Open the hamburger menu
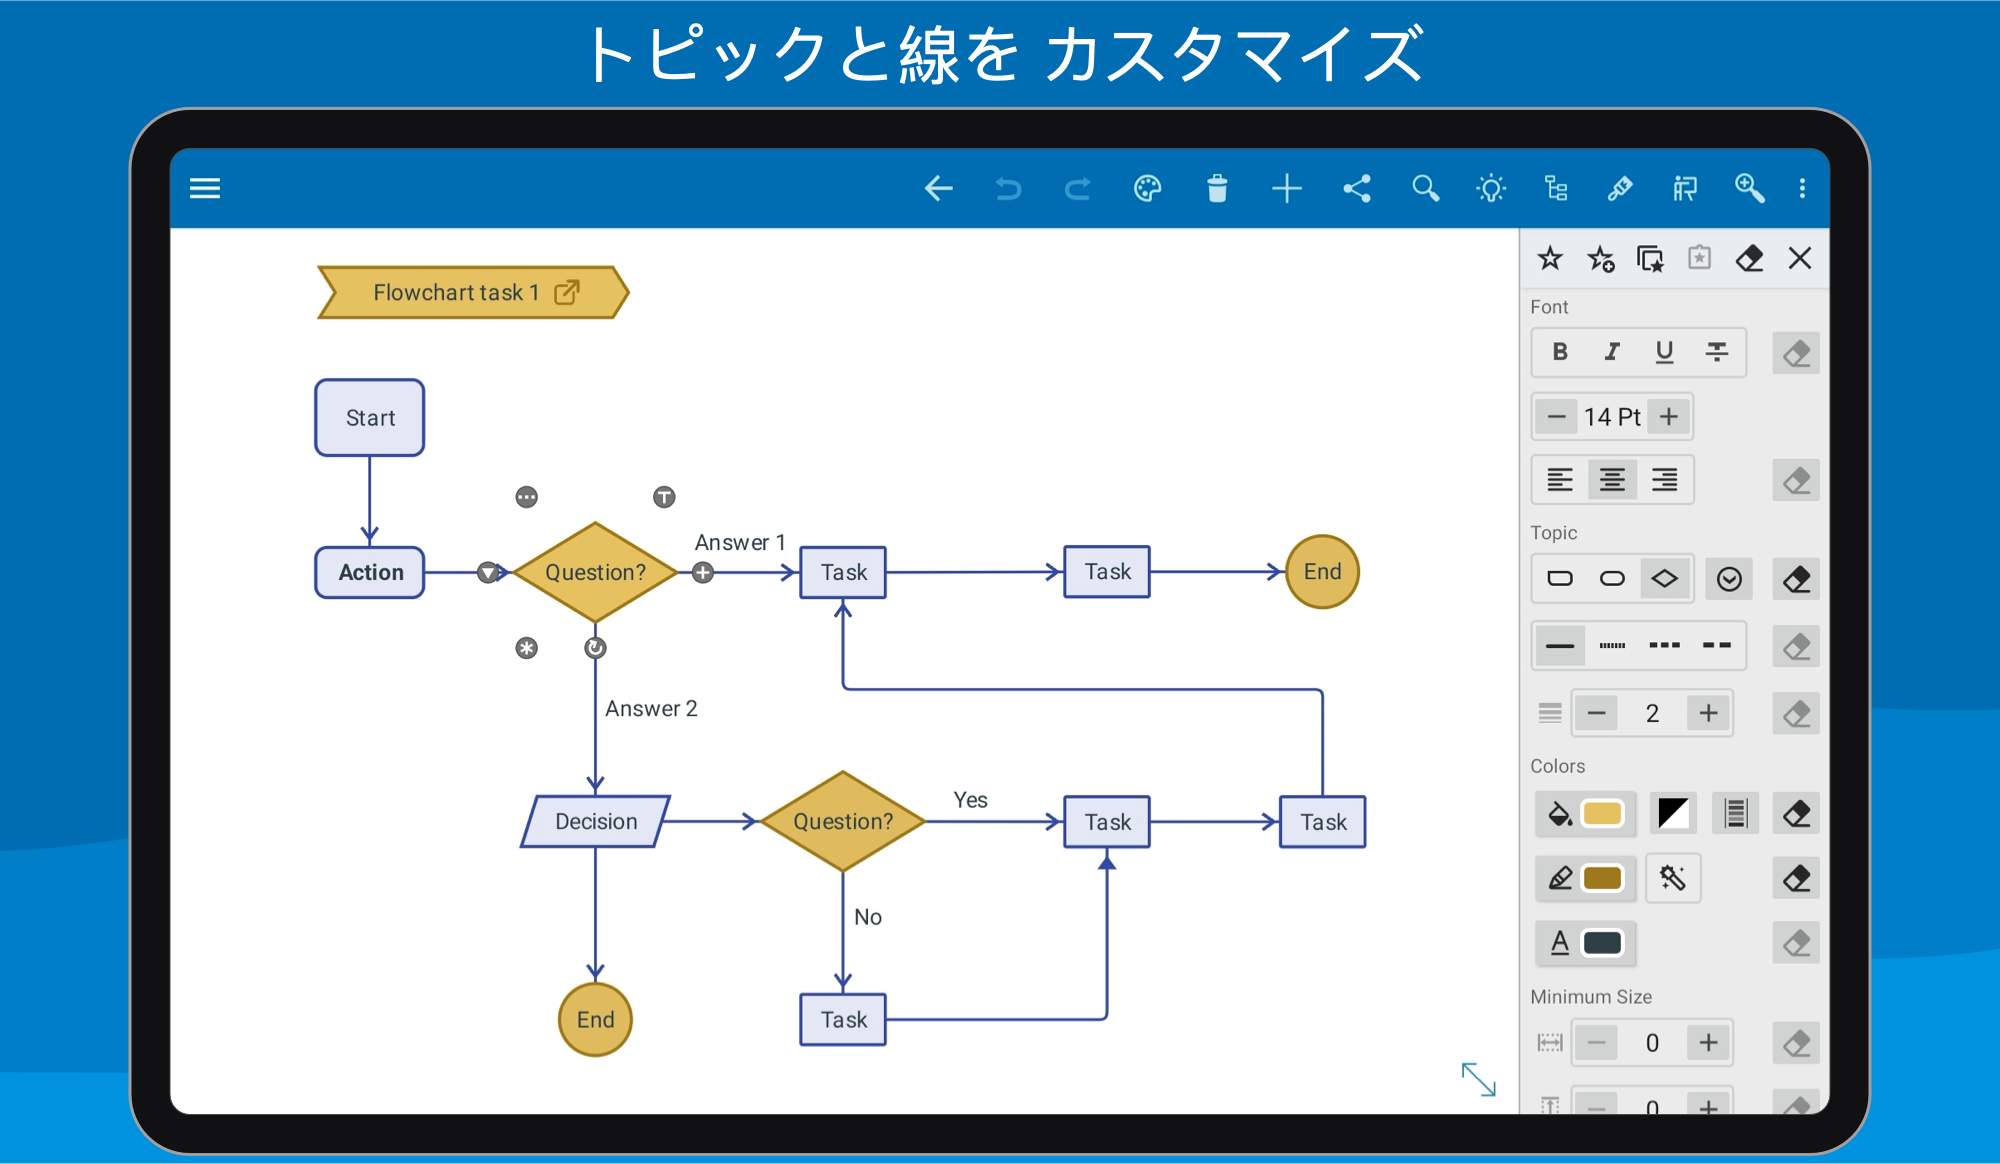Viewport: 2000px width, 1164px height. pos(205,188)
